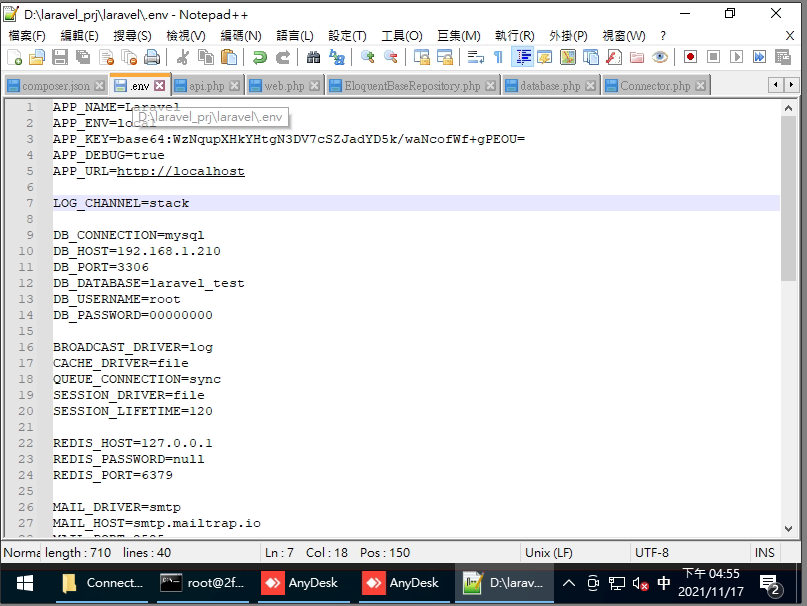Click INS mode in status bar
The width and height of the screenshot is (807, 606).
tap(764, 552)
